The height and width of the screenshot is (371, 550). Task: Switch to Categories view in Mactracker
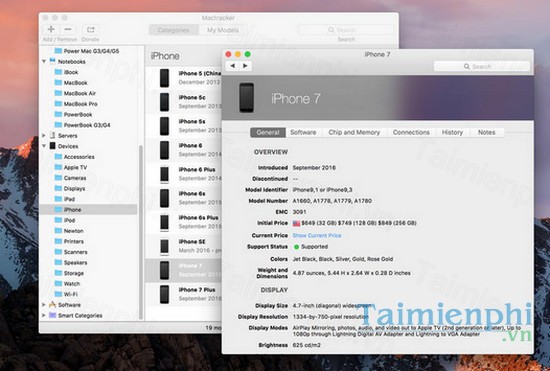pos(174,30)
